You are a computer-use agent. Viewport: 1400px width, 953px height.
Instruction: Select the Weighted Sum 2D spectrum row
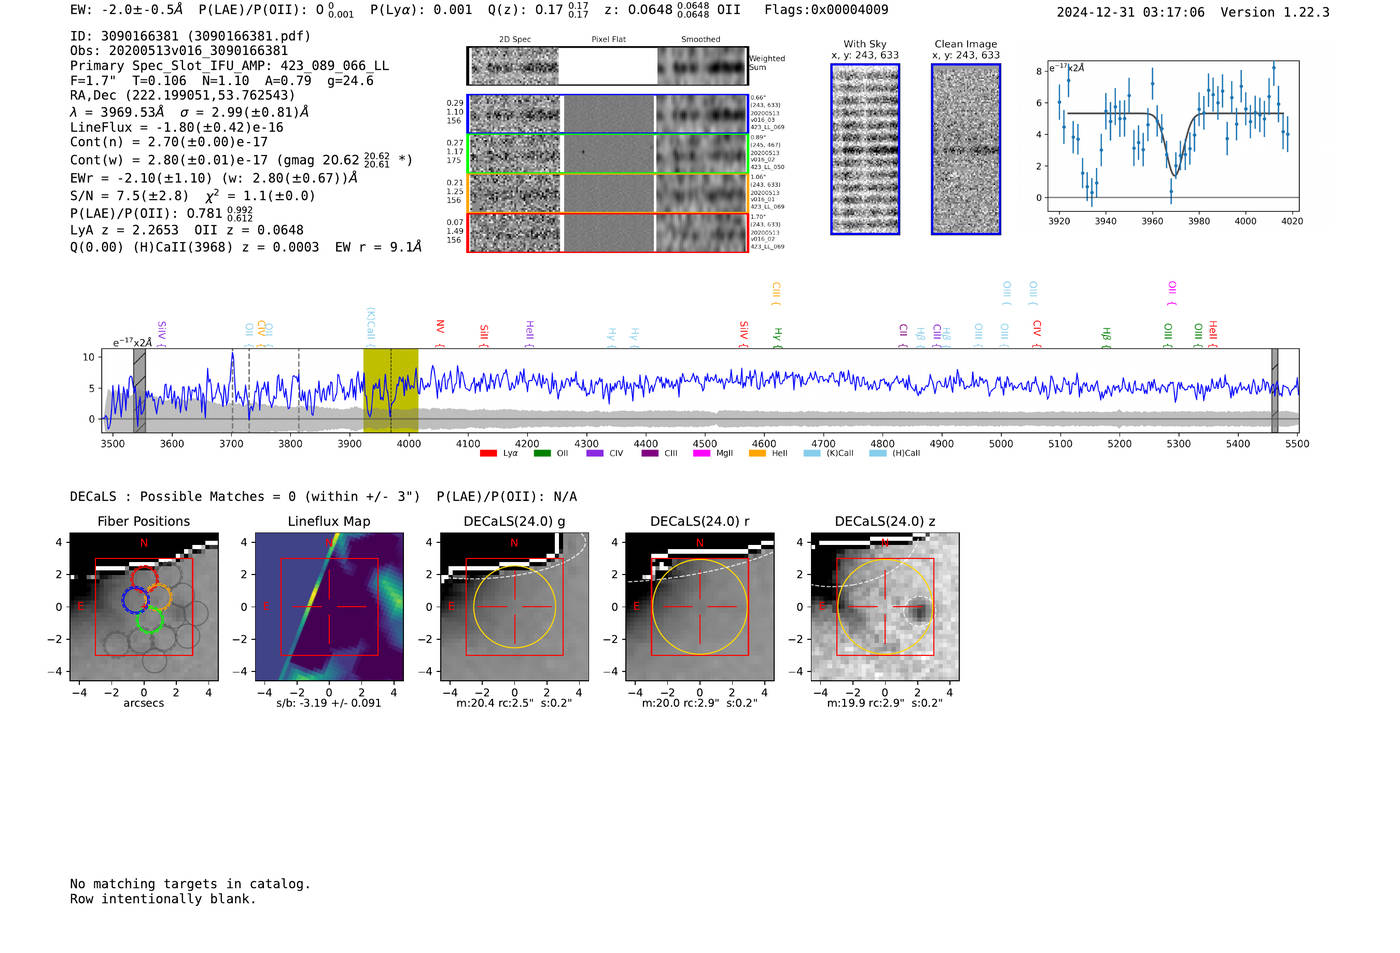pos(607,66)
